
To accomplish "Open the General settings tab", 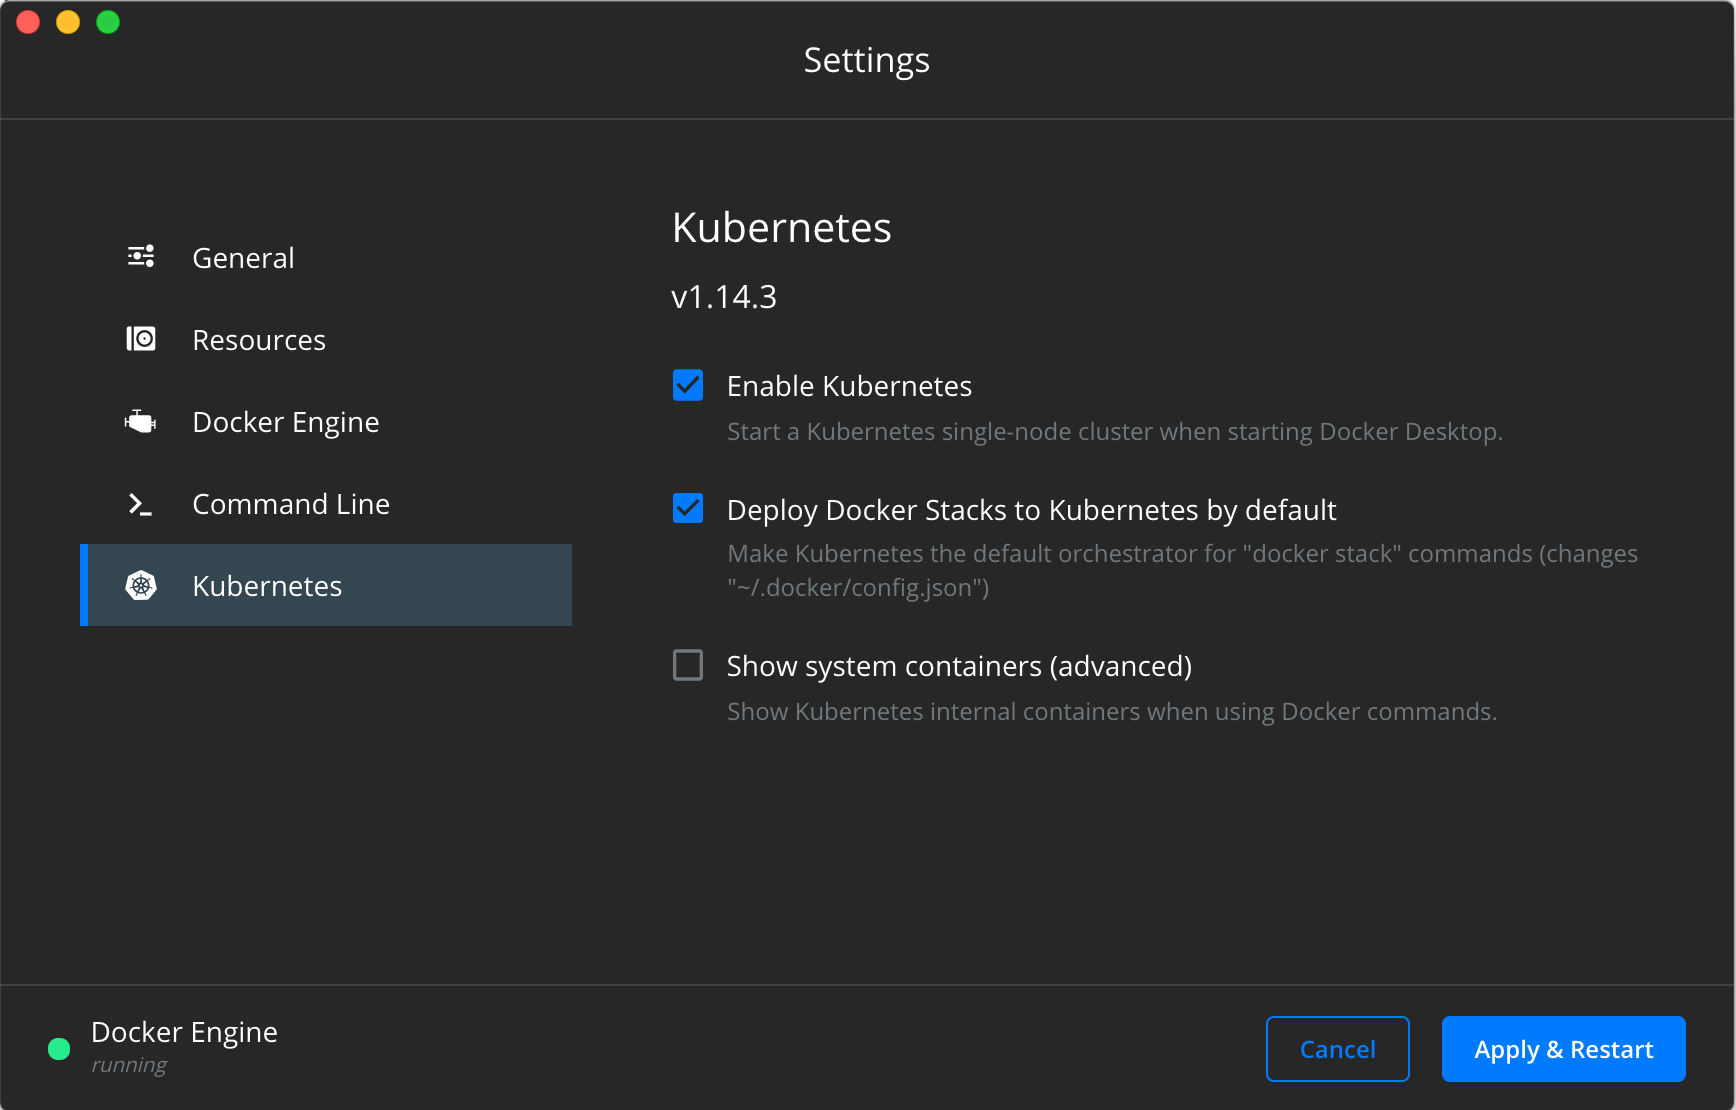I will coord(243,258).
